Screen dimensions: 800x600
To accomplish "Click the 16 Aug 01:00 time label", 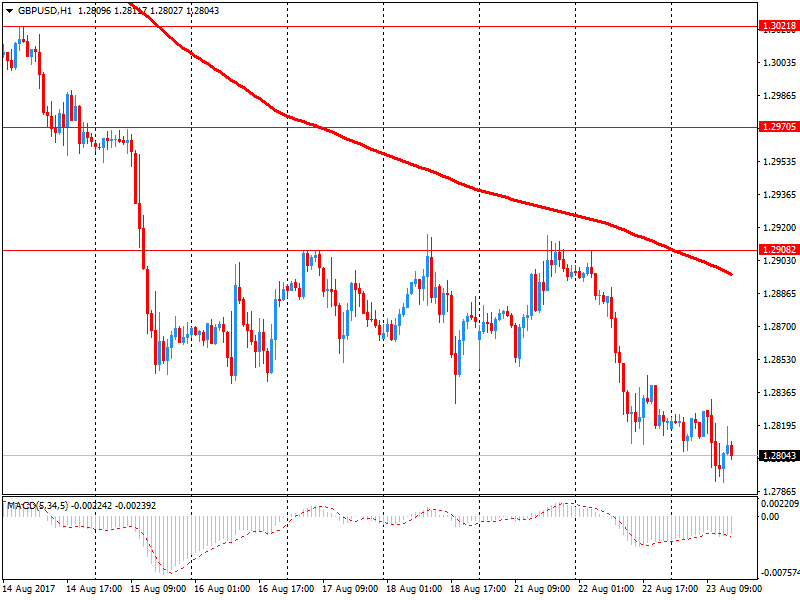I will pyautogui.click(x=222, y=589).
